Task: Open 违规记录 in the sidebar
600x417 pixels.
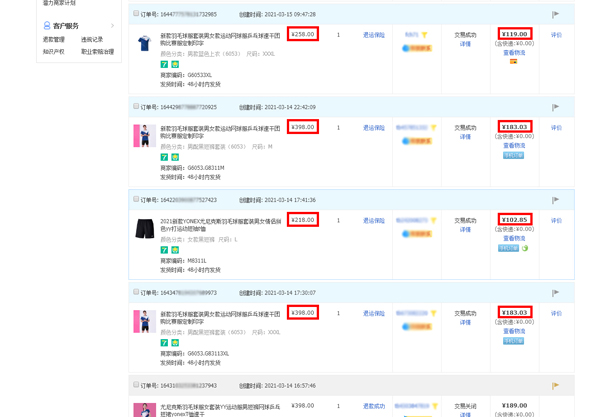Action: point(92,40)
